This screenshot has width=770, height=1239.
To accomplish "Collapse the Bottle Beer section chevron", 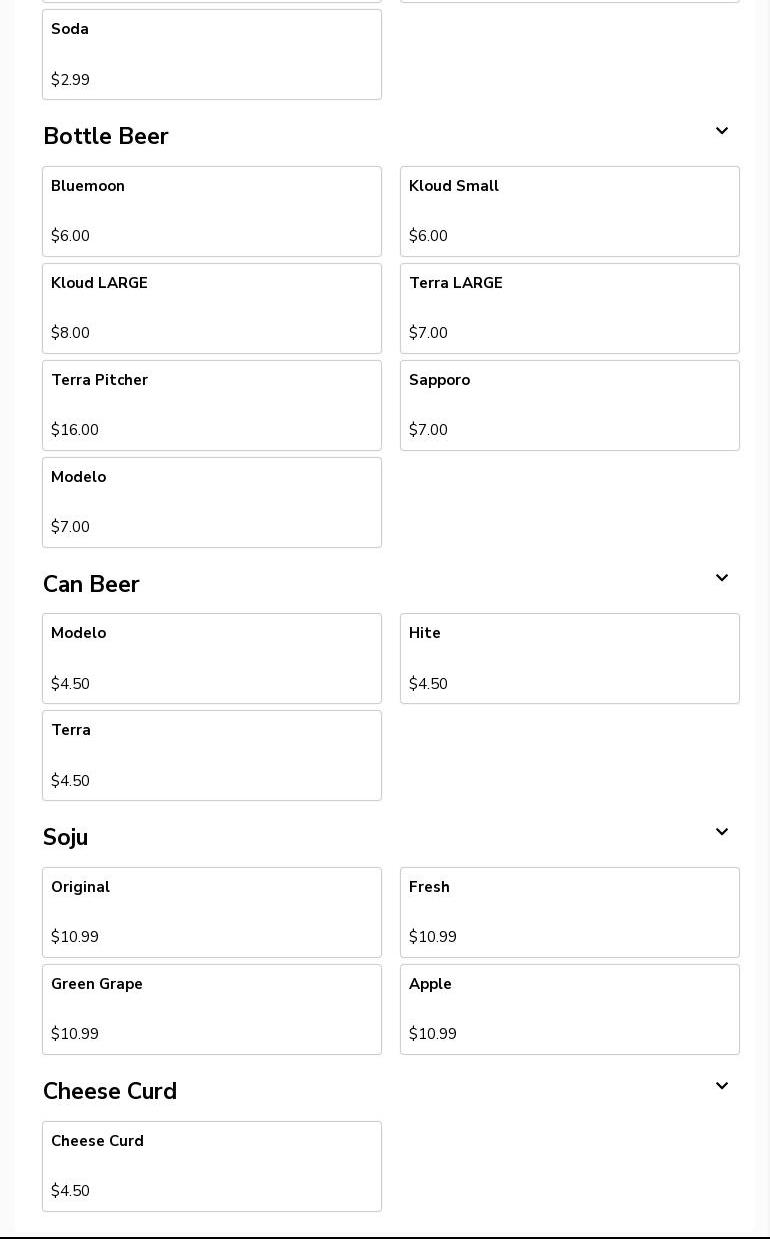I will coord(721,132).
